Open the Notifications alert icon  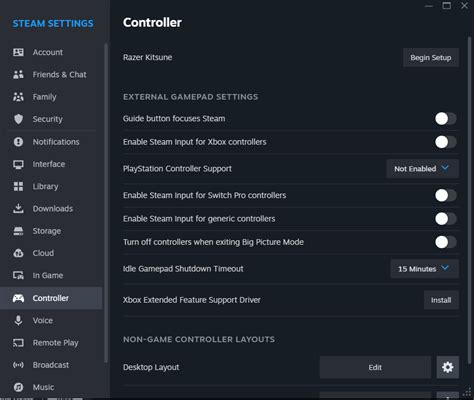click(18, 142)
